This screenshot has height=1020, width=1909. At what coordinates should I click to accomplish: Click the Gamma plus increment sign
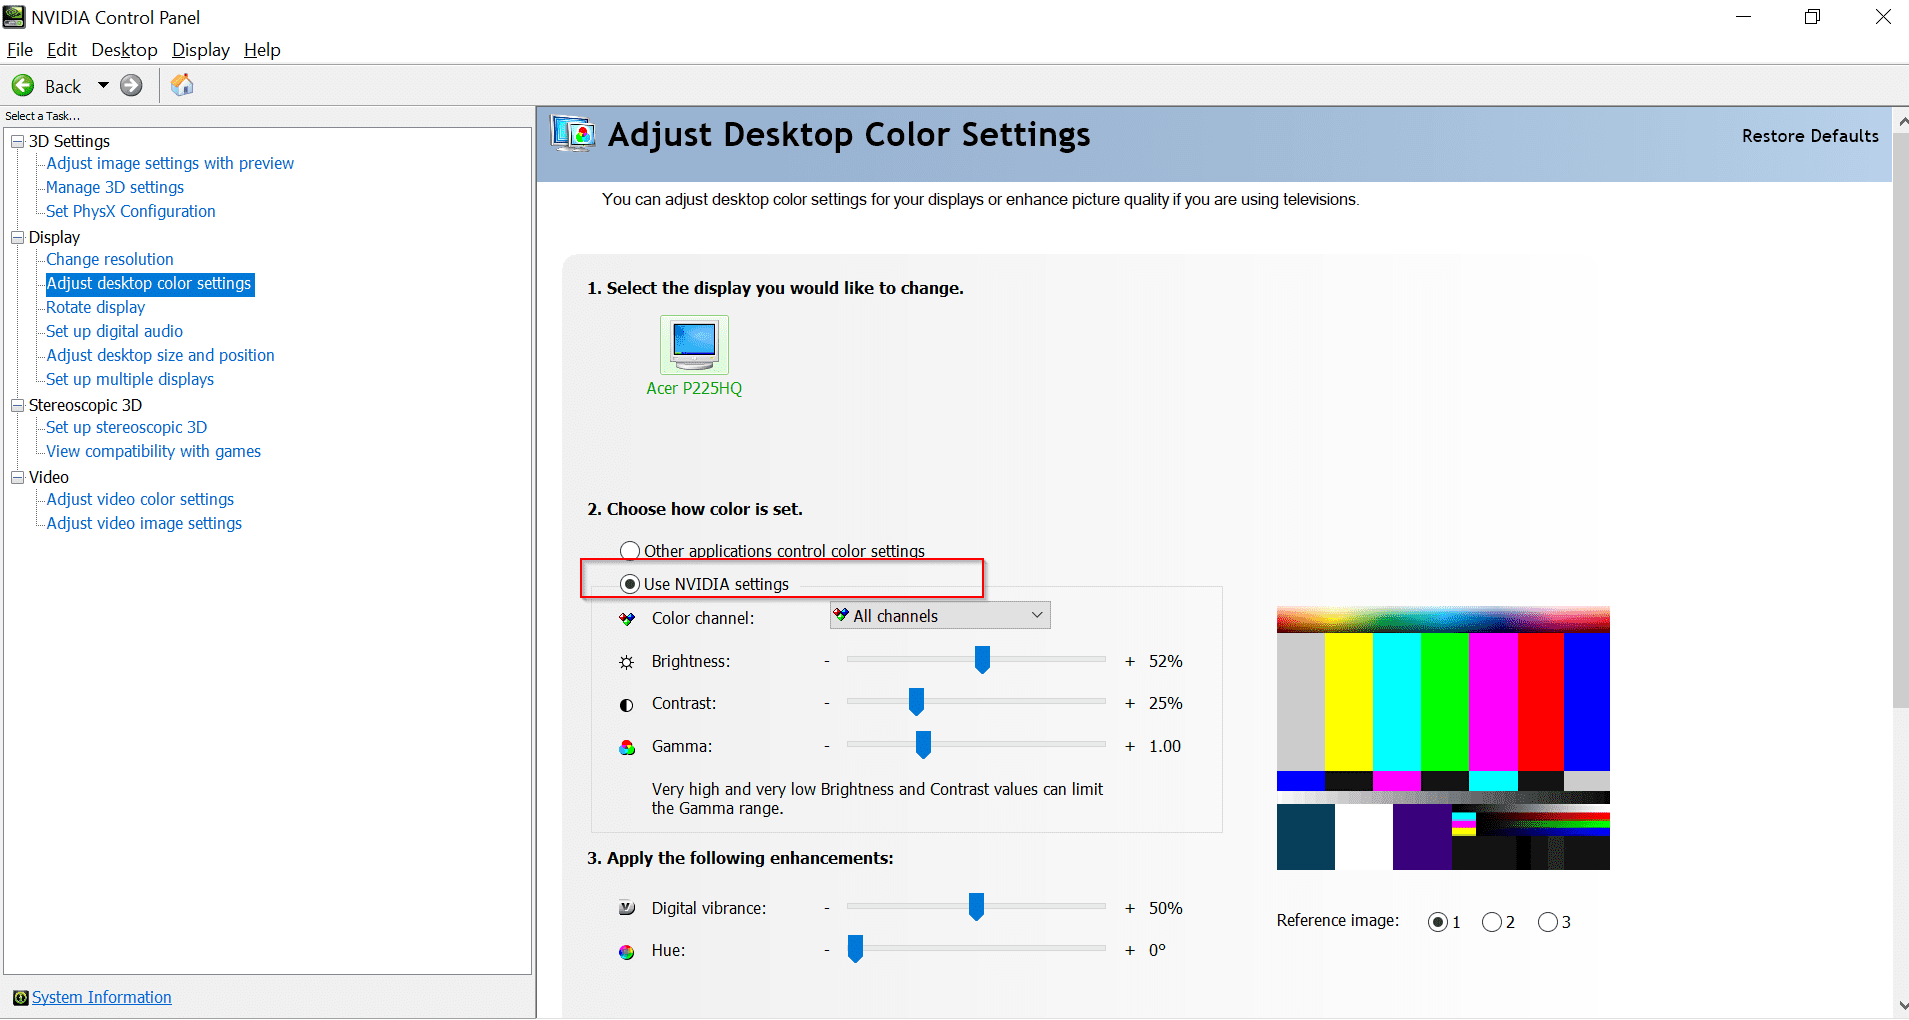click(x=1130, y=747)
